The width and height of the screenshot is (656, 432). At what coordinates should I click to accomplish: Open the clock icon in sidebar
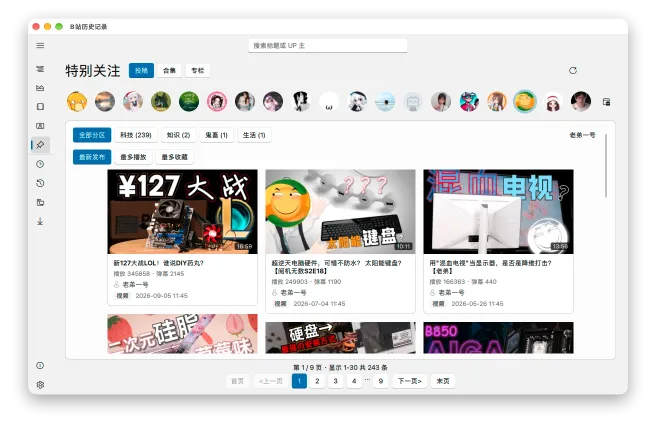click(x=40, y=164)
